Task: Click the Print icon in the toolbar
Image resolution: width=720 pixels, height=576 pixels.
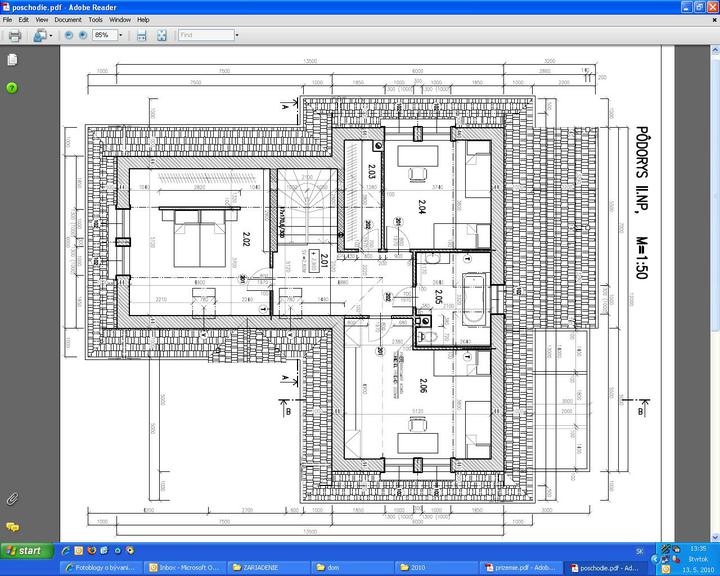Action: pos(15,35)
